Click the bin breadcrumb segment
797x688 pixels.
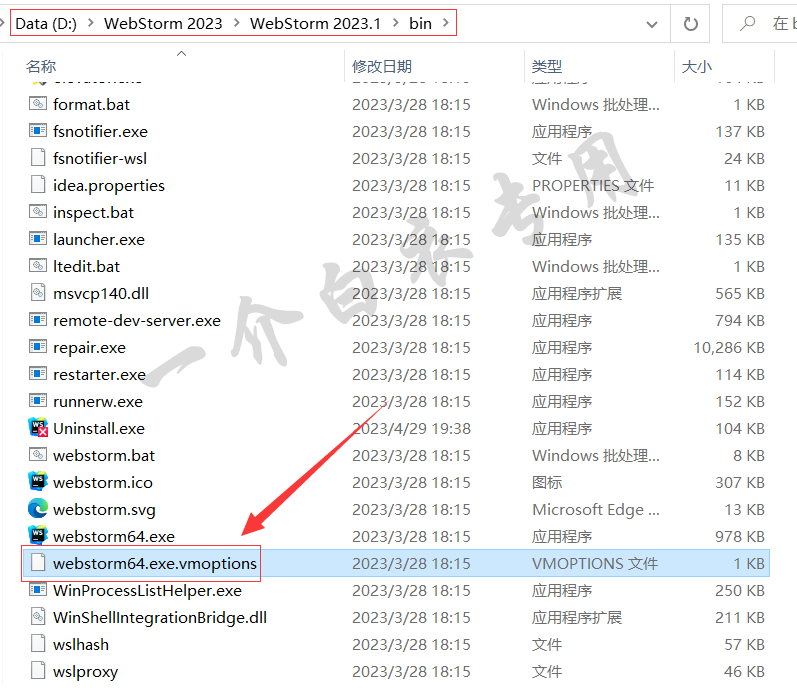click(x=420, y=23)
